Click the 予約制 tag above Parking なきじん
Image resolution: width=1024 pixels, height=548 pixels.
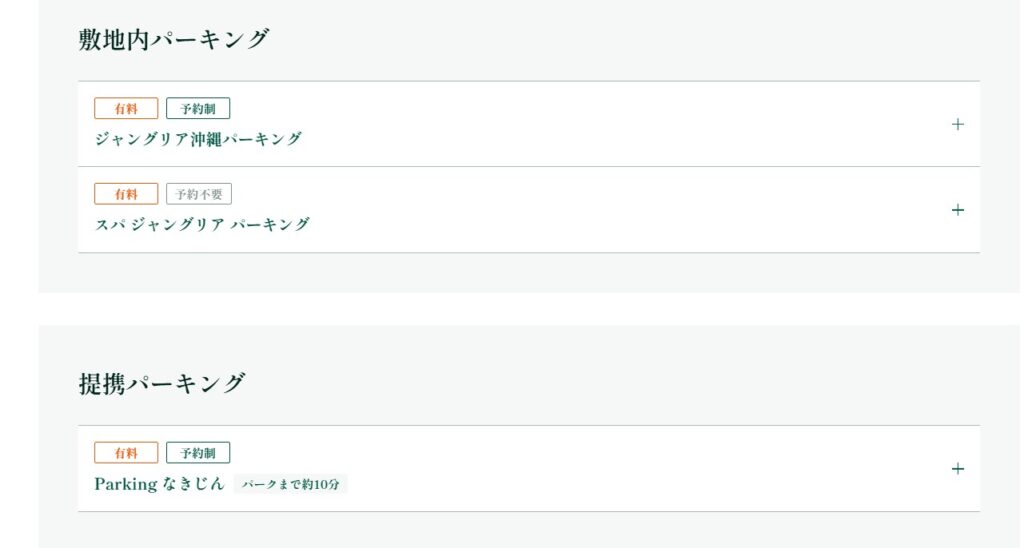[x=198, y=453]
